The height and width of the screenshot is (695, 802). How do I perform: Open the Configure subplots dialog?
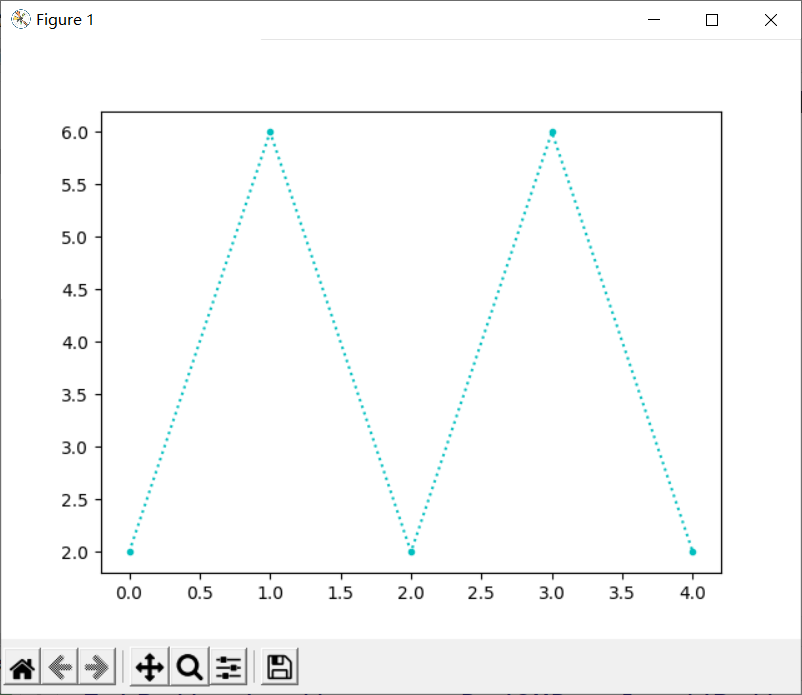coord(228,667)
